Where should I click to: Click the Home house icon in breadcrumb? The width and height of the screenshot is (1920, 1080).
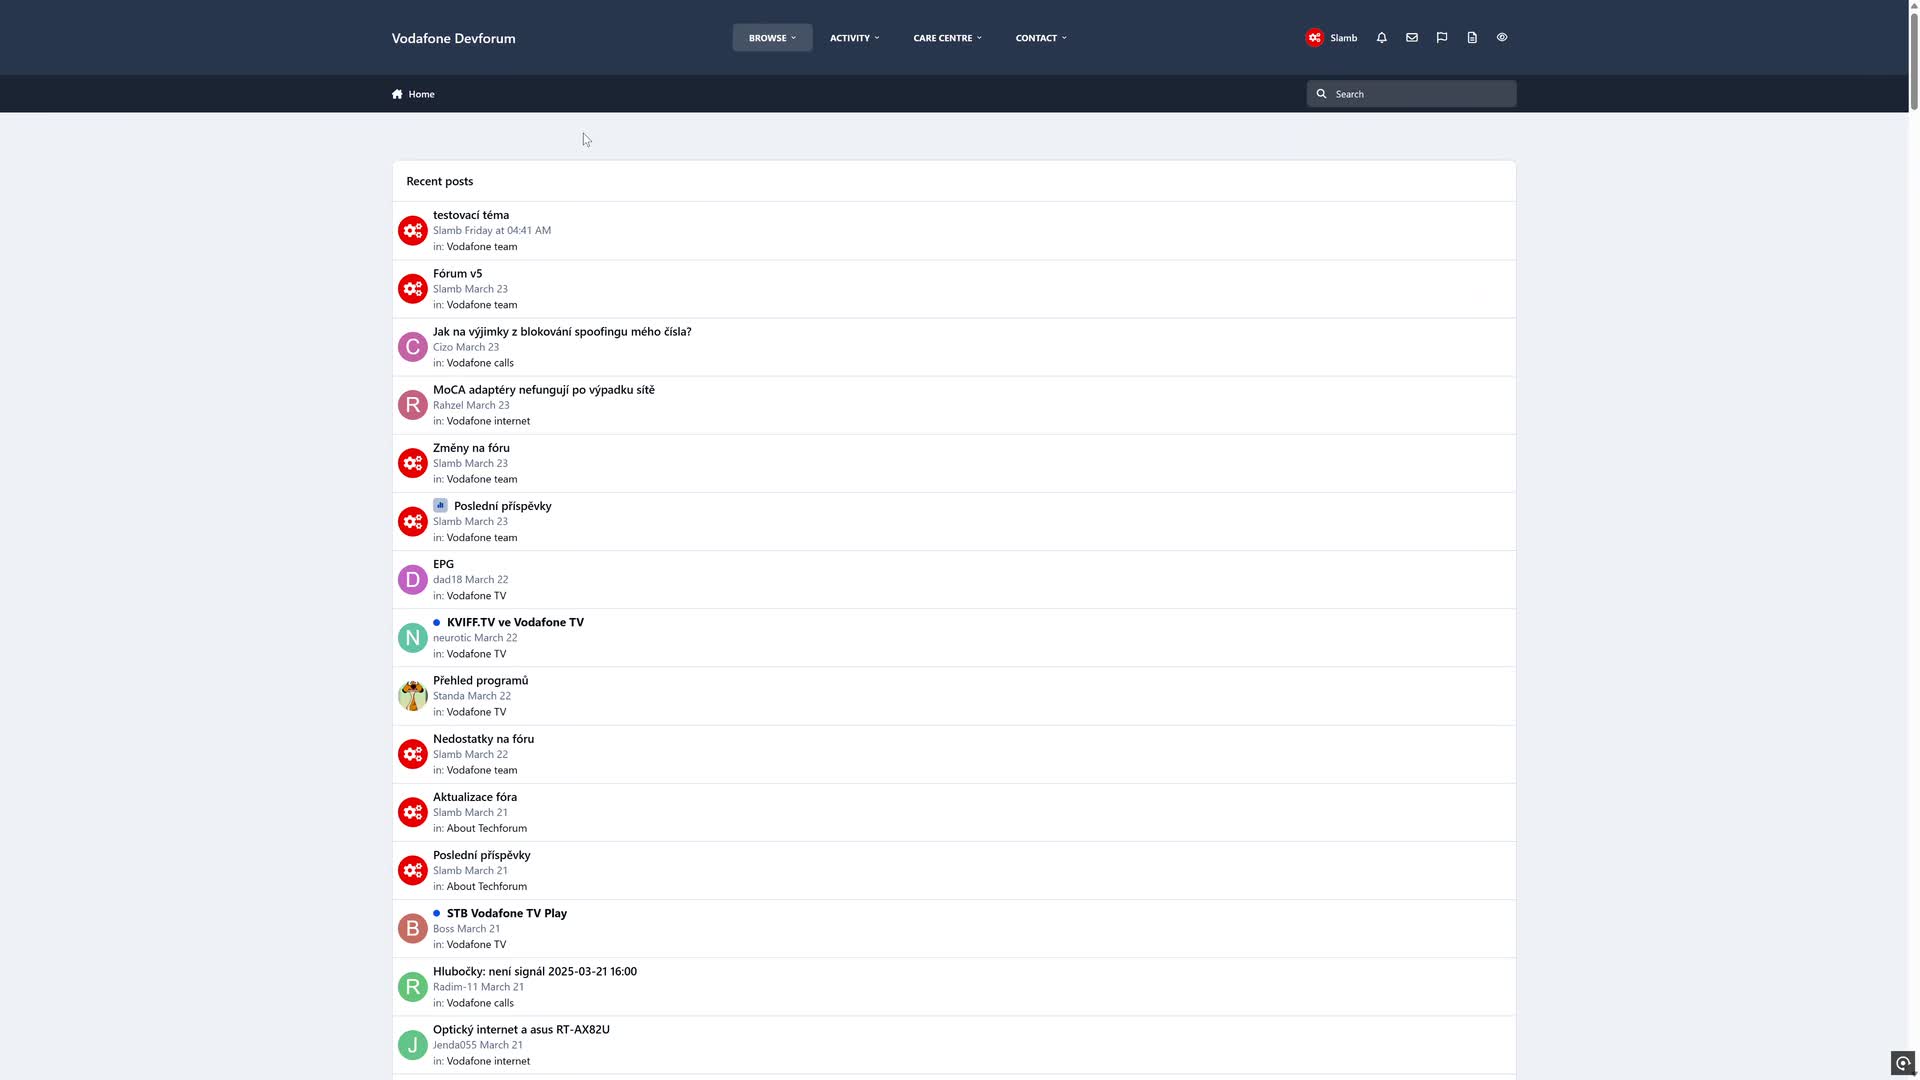click(397, 94)
